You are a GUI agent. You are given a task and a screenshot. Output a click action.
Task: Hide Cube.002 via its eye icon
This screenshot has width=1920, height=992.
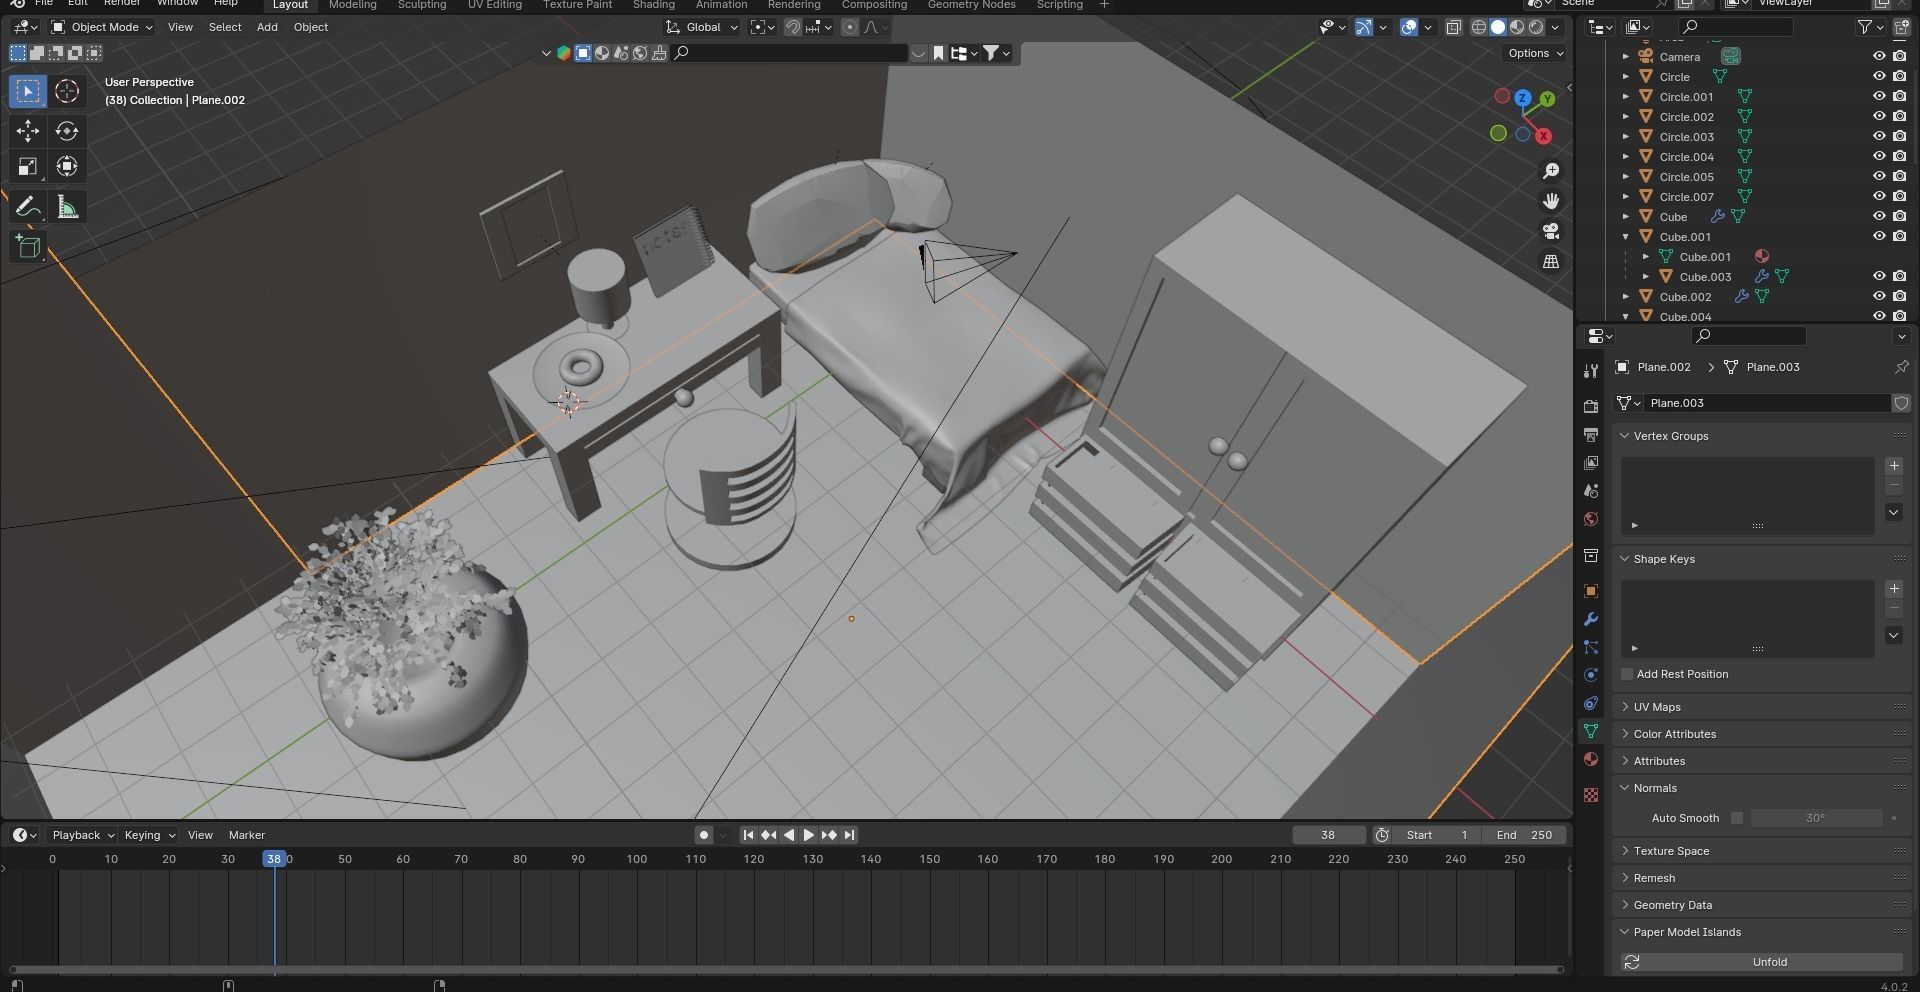[1879, 297]
